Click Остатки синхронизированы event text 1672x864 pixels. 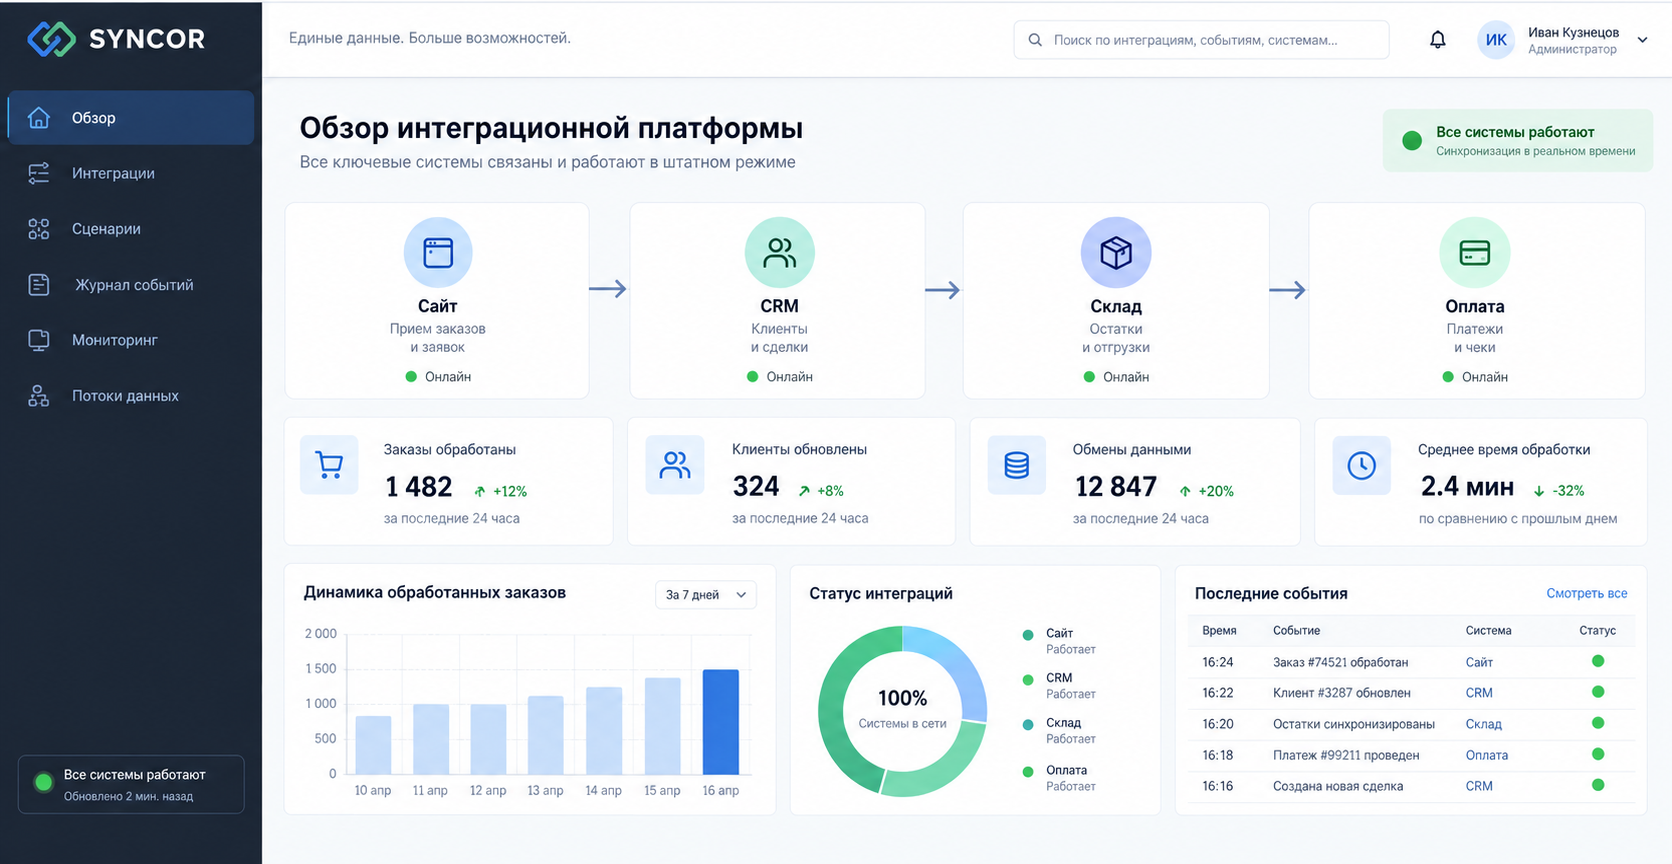coord(1354,724)
